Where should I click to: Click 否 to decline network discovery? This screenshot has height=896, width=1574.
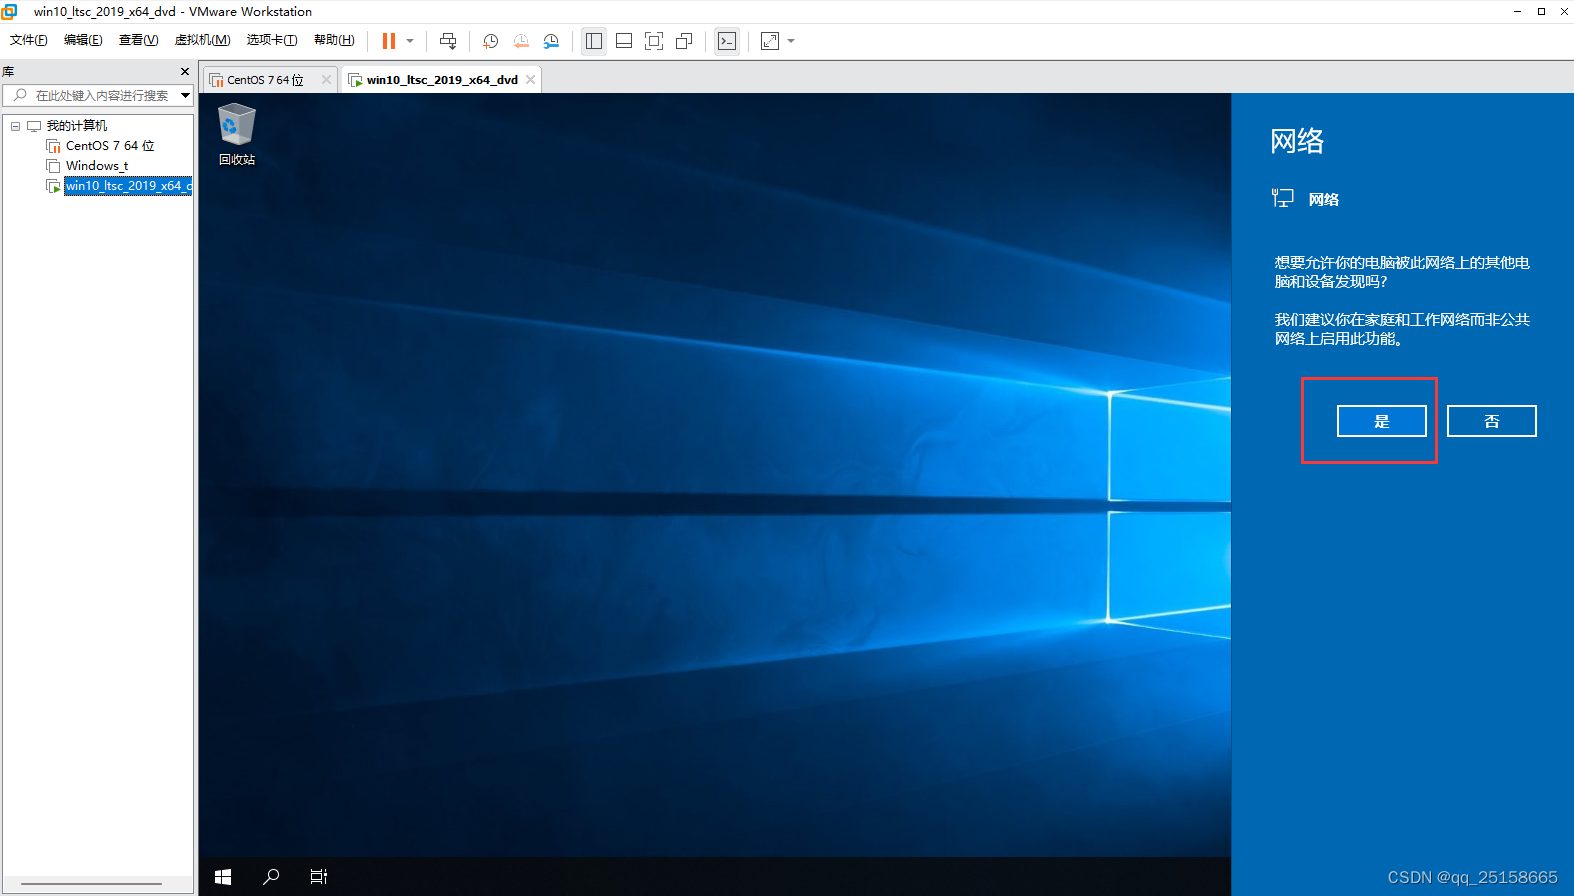tap(1491, 421)
